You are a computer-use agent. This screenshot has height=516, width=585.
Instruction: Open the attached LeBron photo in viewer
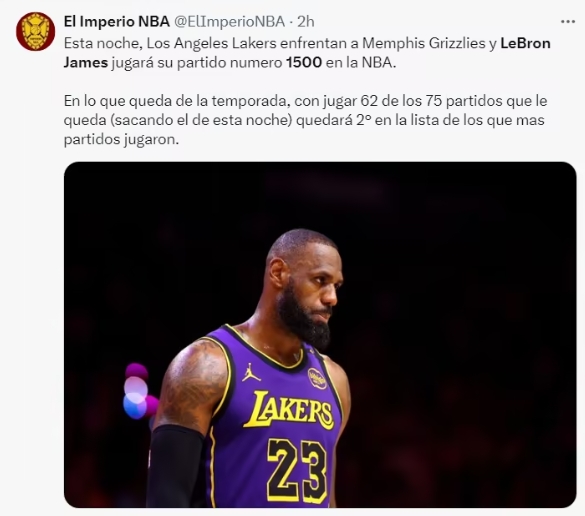[320, 335]
